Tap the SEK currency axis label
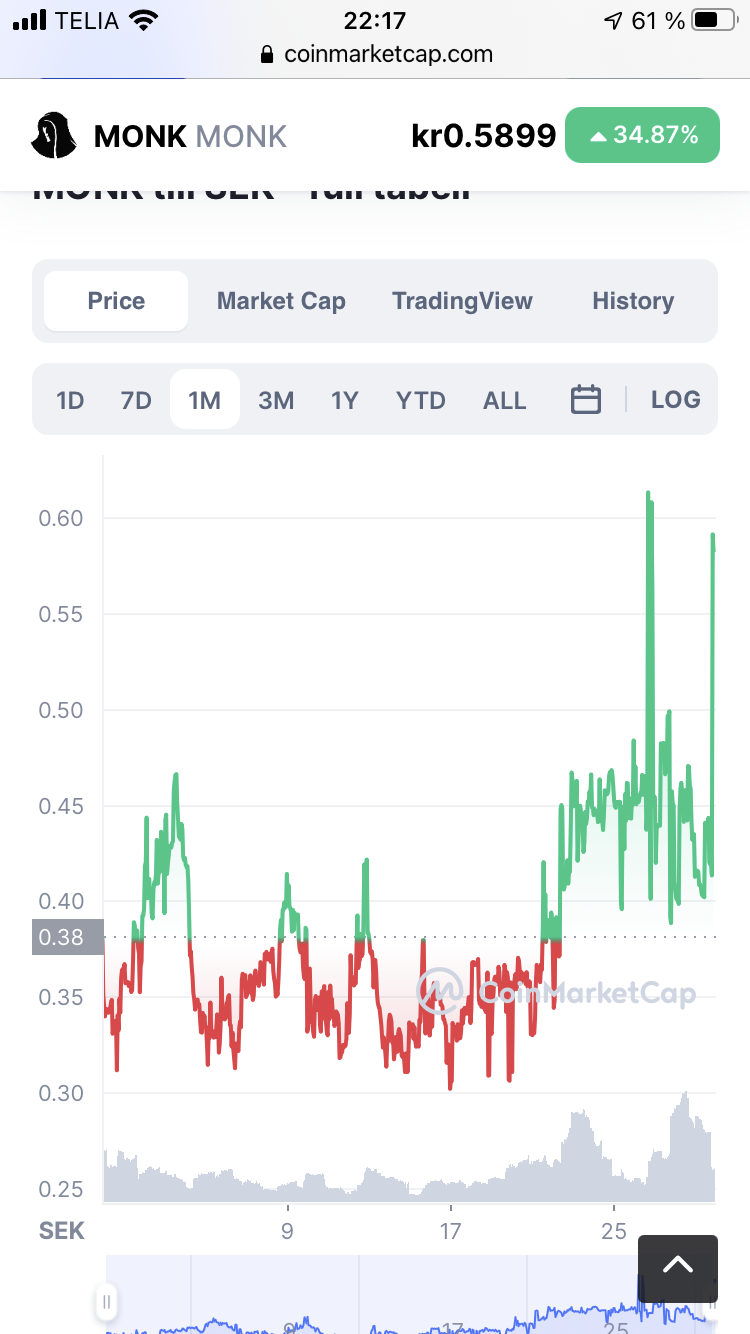Image resolution: width=750 pixels, height=1334 pixels. point(61,1230)
